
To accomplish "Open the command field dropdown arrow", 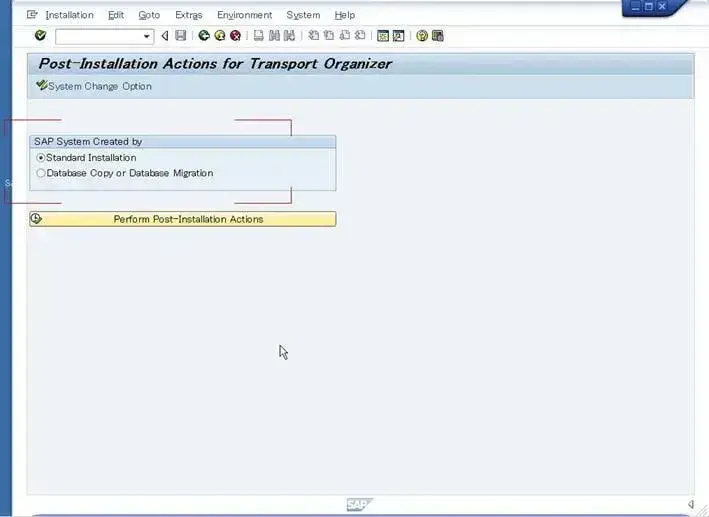I will [147, 36].
